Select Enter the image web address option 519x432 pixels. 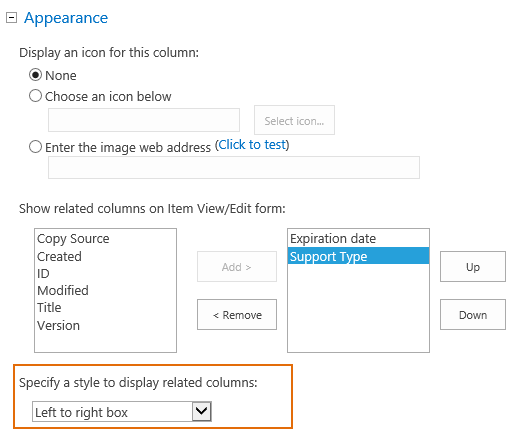(35, 147)
